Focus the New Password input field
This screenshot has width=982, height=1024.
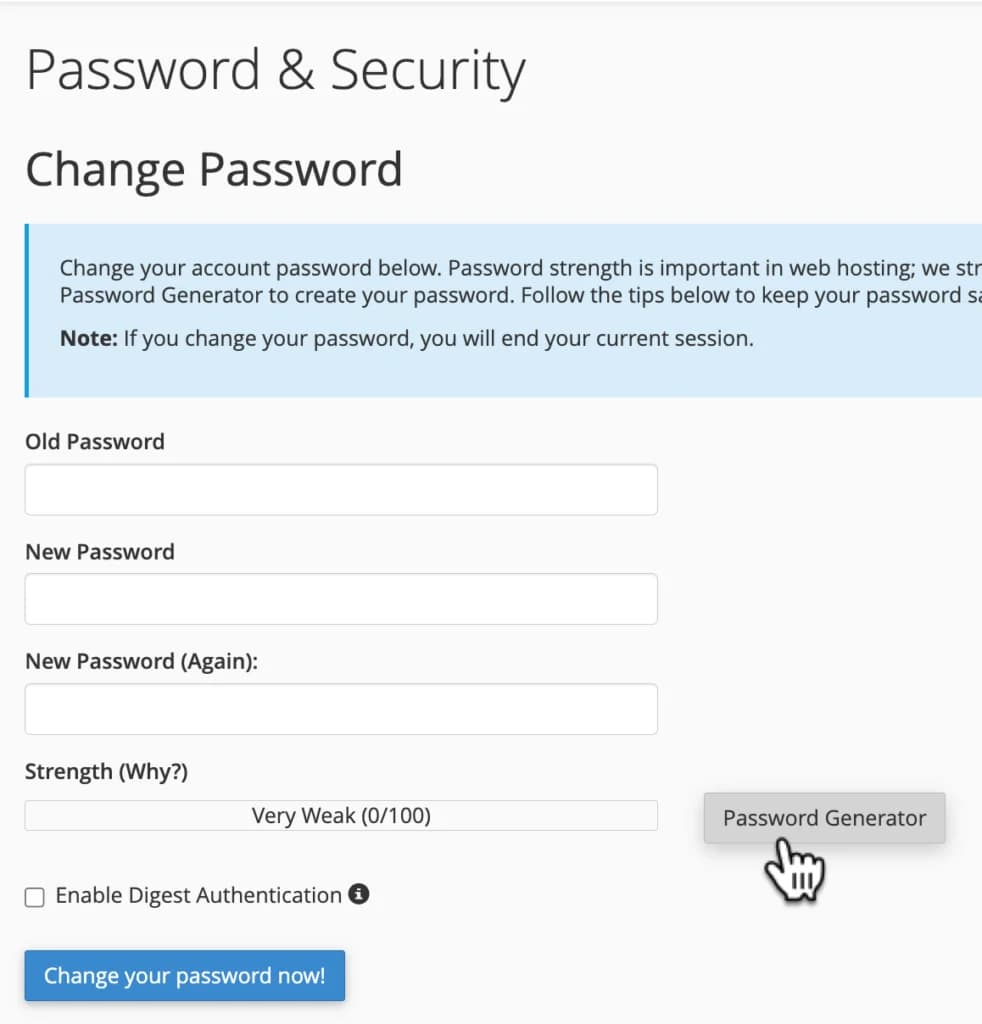coord(340,598)
